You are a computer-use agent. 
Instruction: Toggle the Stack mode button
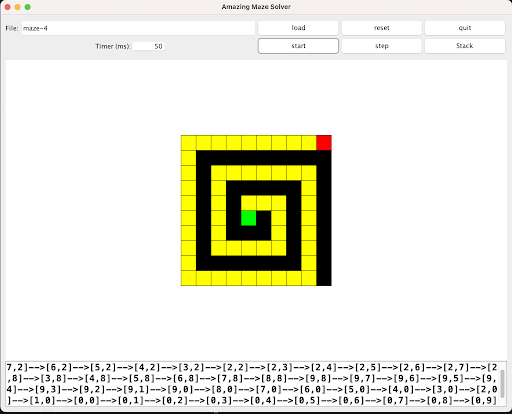coord(465,46)
